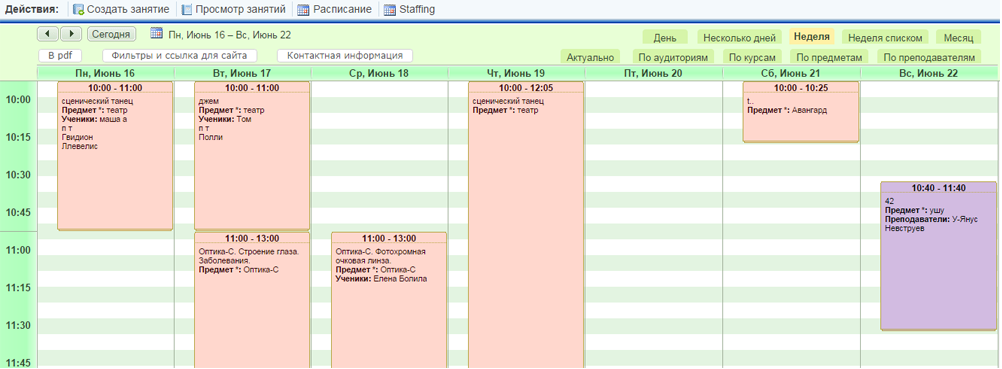Switch to День view
The width and height of the screenshot is (1002, 369).
(665, 37)
